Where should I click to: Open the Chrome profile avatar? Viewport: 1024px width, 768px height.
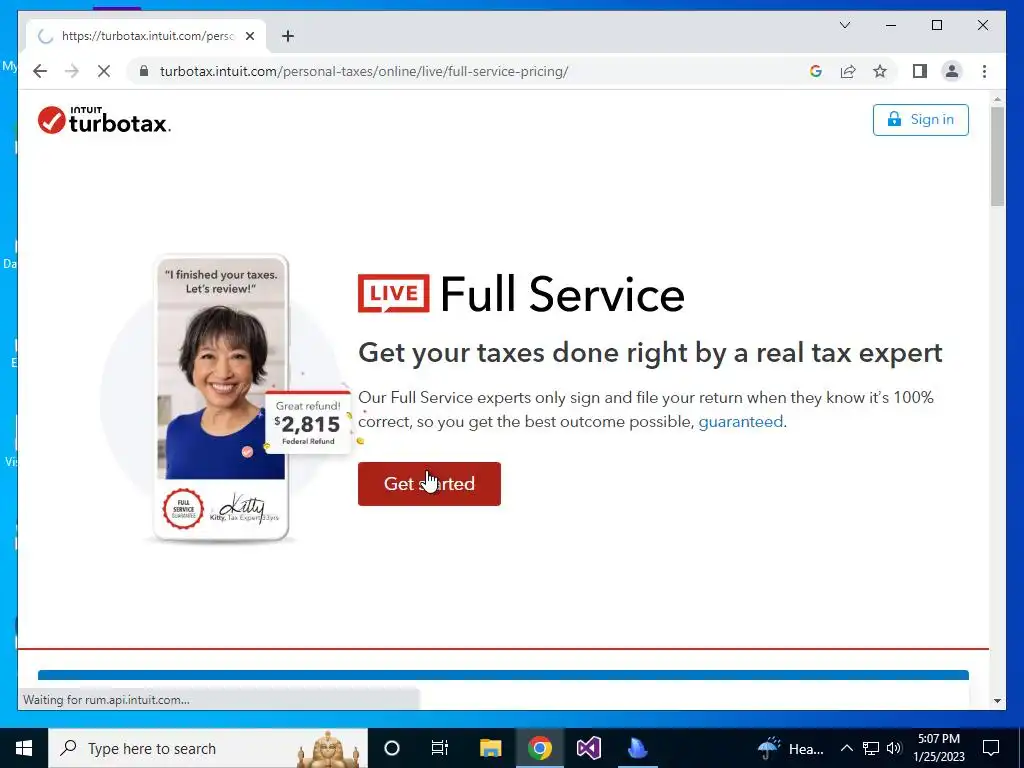point(952,71)
